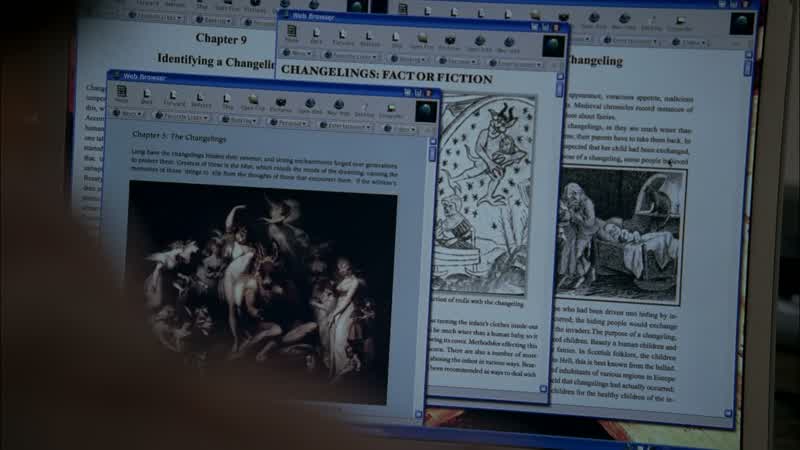800x450 pixels.
Task: Expand Entertainment dropdown in the Chapter 9 back window
Action: click(x=632, y=41)
